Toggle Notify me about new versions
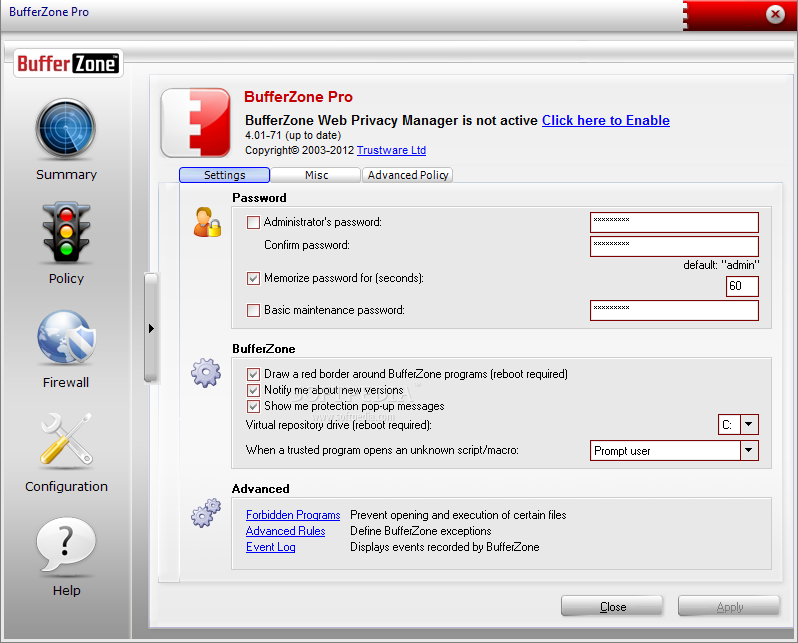Image resolution: width=798 pixels, height=643 pixels. pyautogui.click(x=253, y=390)
